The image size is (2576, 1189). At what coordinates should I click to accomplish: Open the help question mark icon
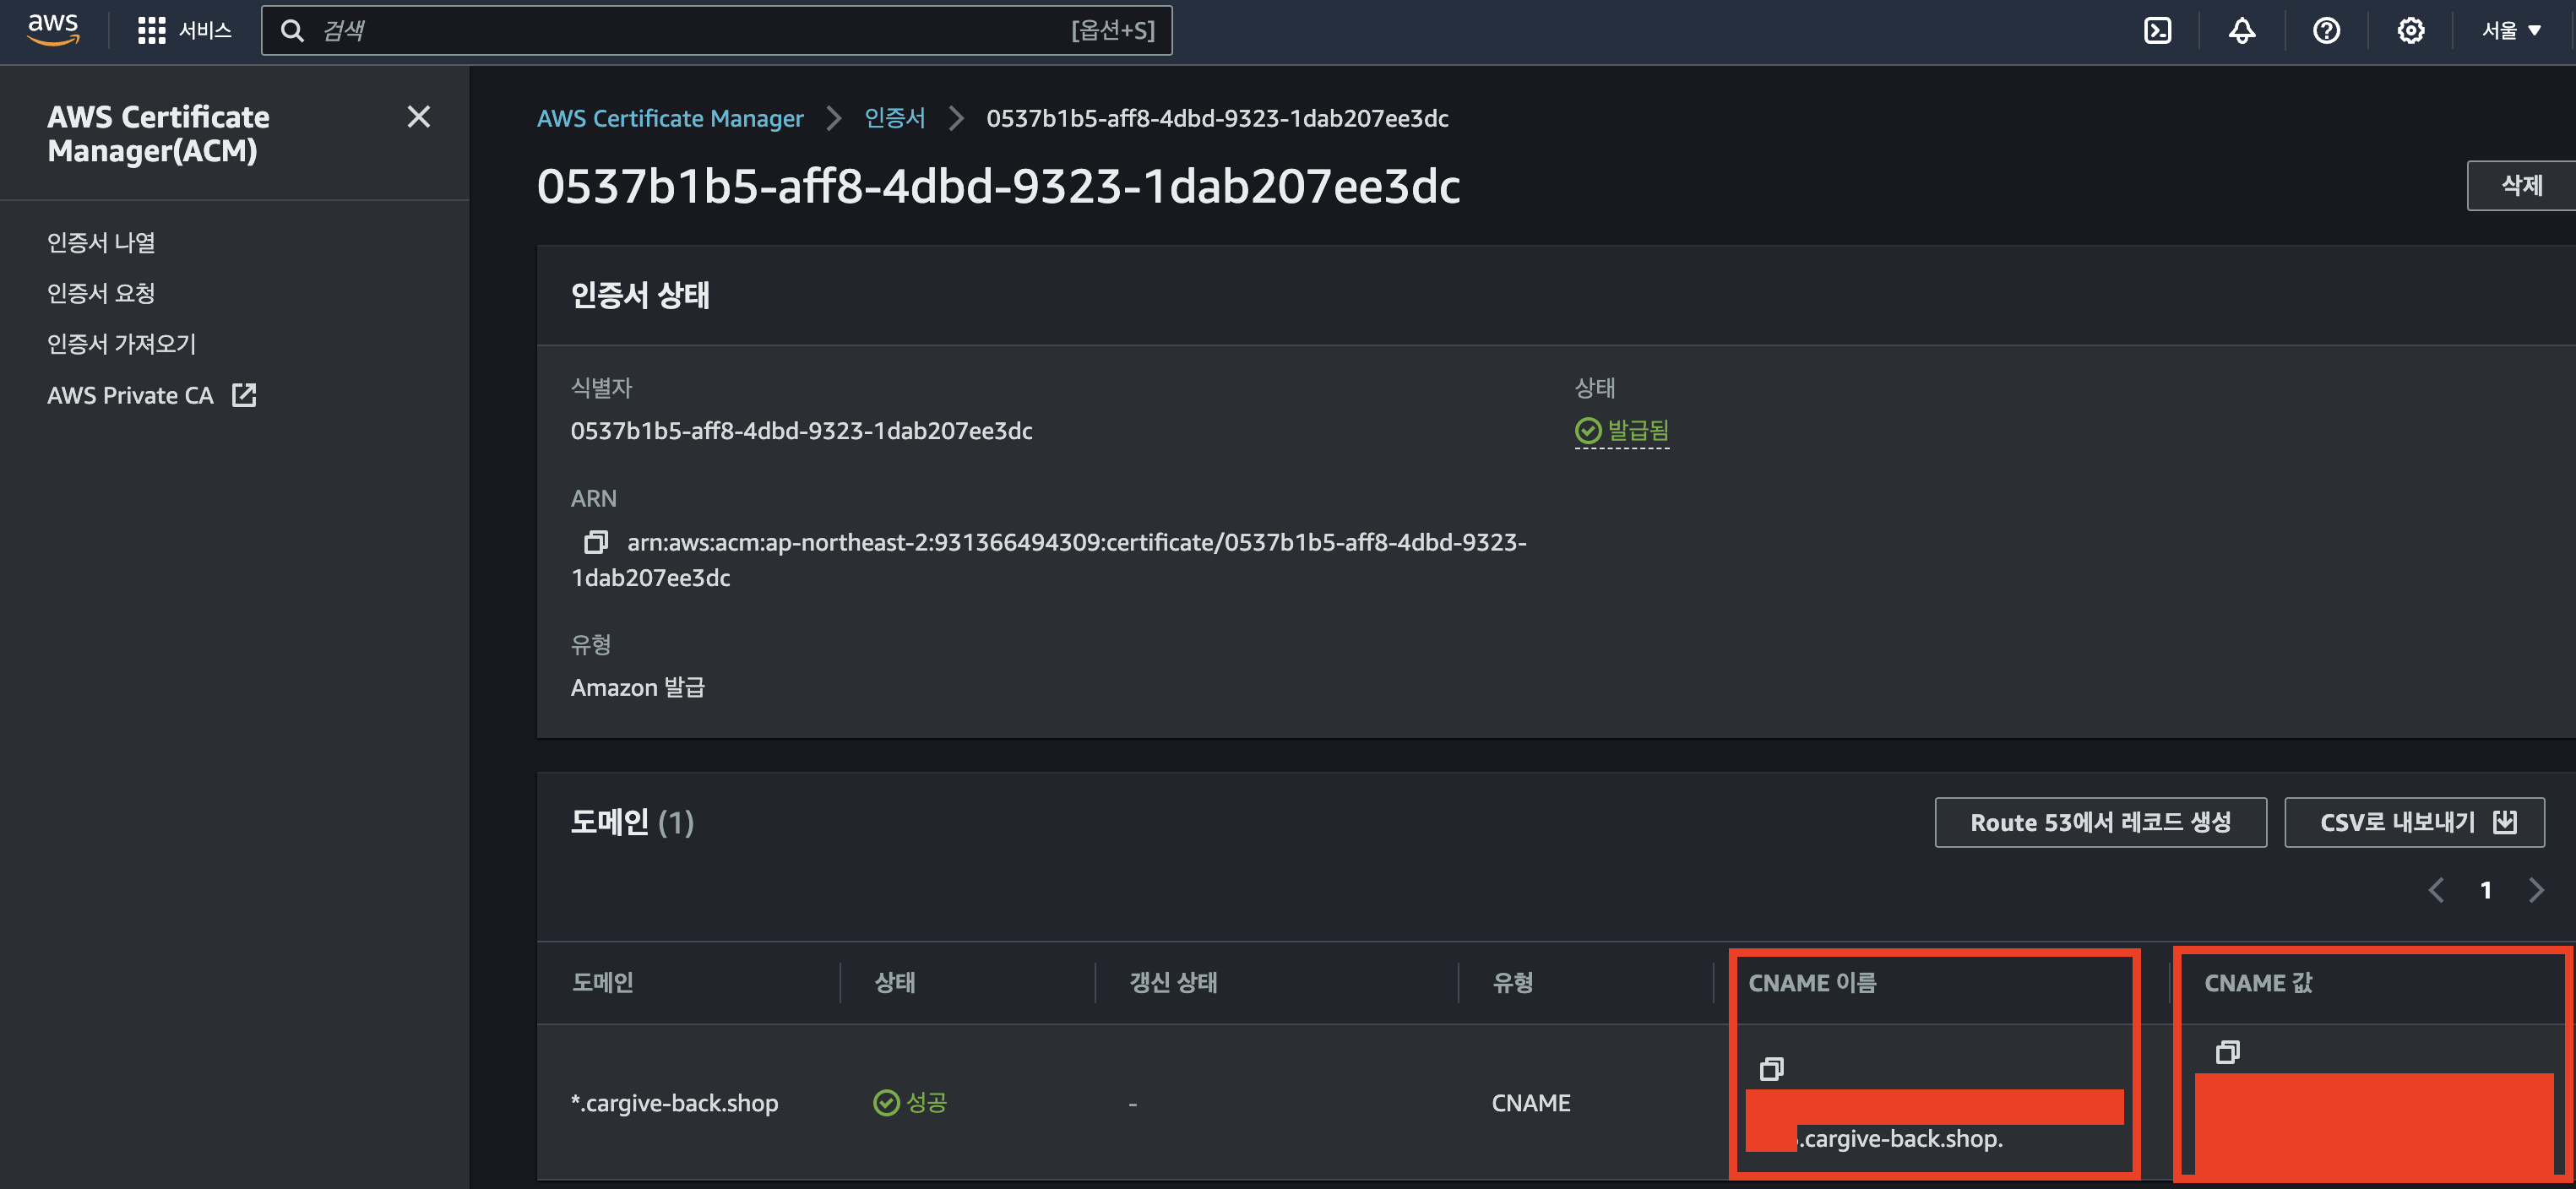coord(2326,31)
